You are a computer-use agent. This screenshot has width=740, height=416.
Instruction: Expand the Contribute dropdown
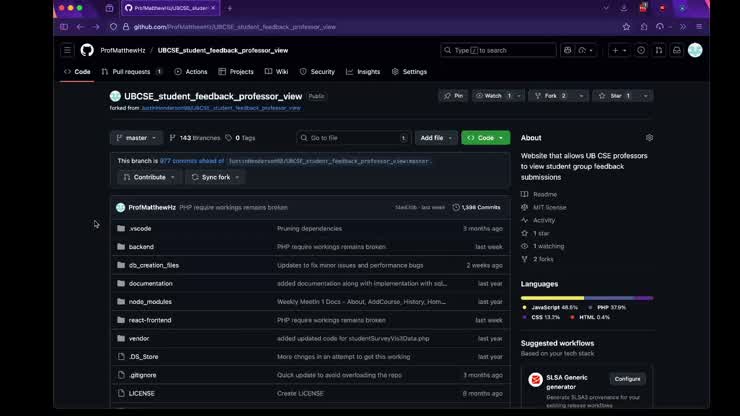(x=149, y=177)
